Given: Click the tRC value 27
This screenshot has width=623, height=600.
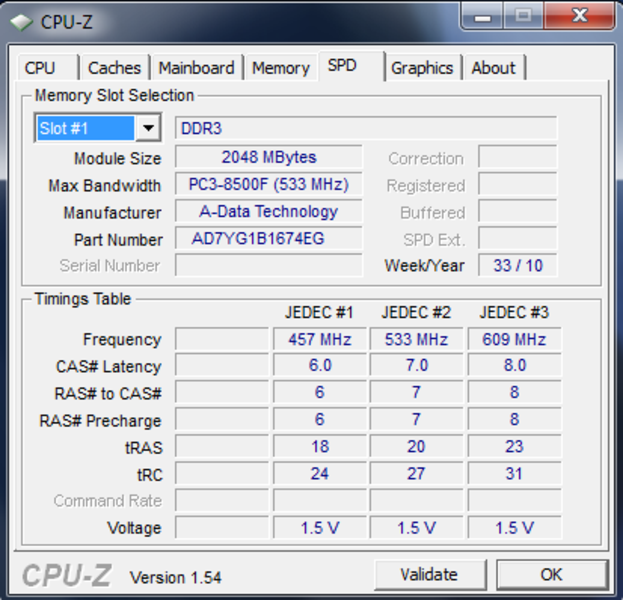Looking at the screenshot, I should [416, 473].
